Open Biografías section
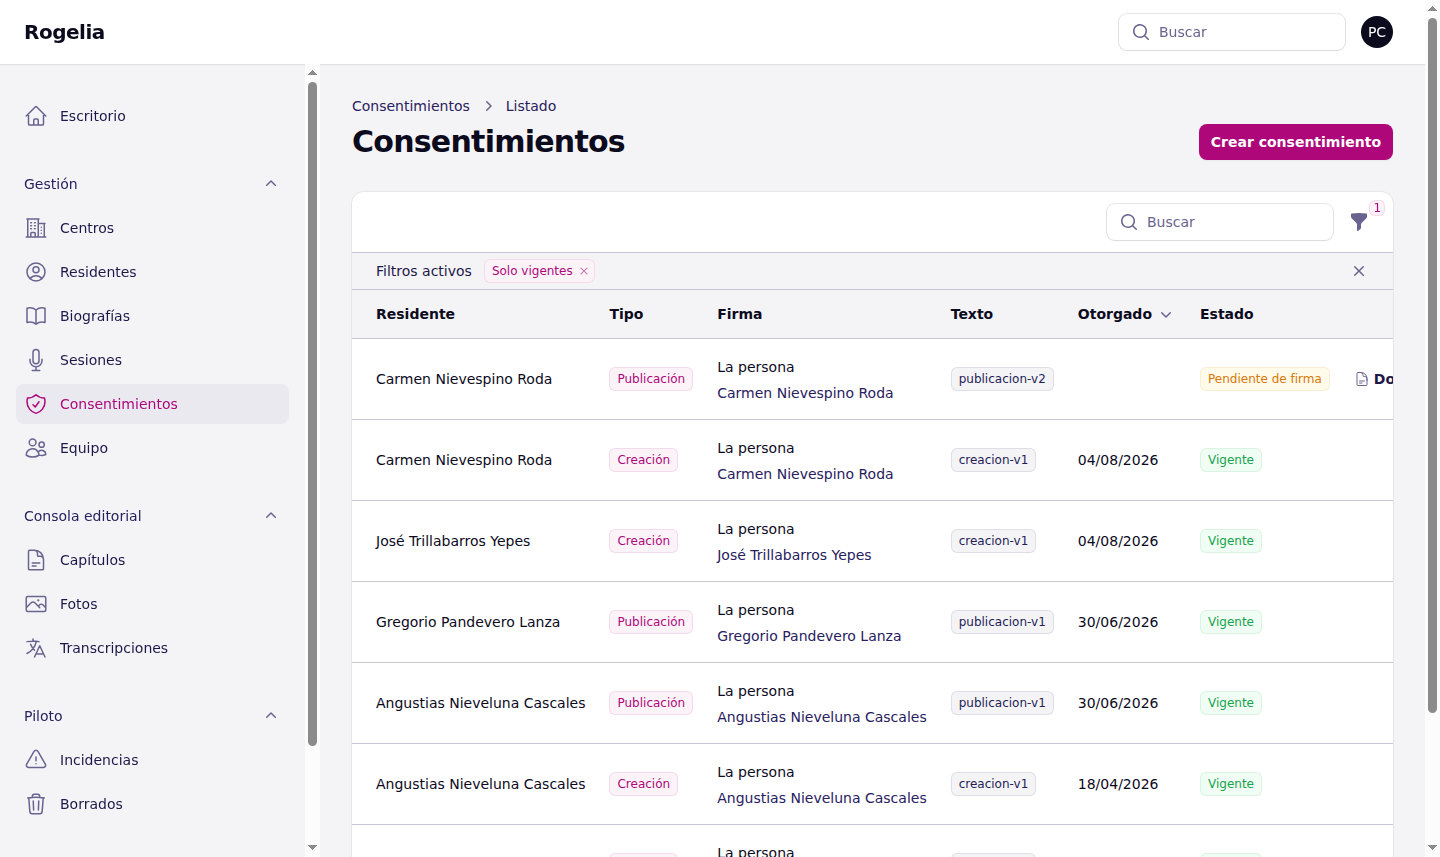 (x=152, y=316)
